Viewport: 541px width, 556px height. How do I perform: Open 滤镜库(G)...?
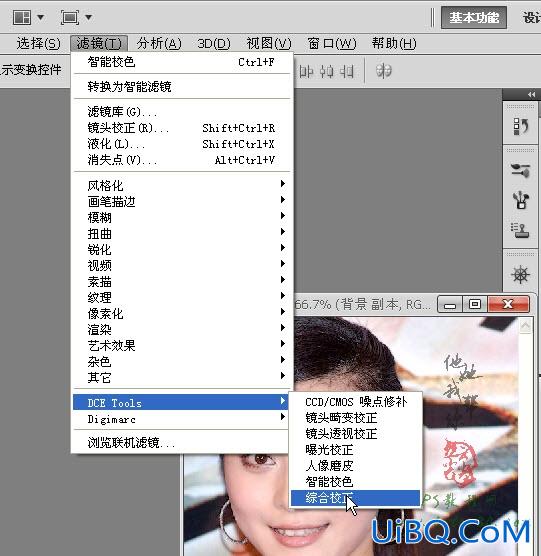(x=182, y=112)
